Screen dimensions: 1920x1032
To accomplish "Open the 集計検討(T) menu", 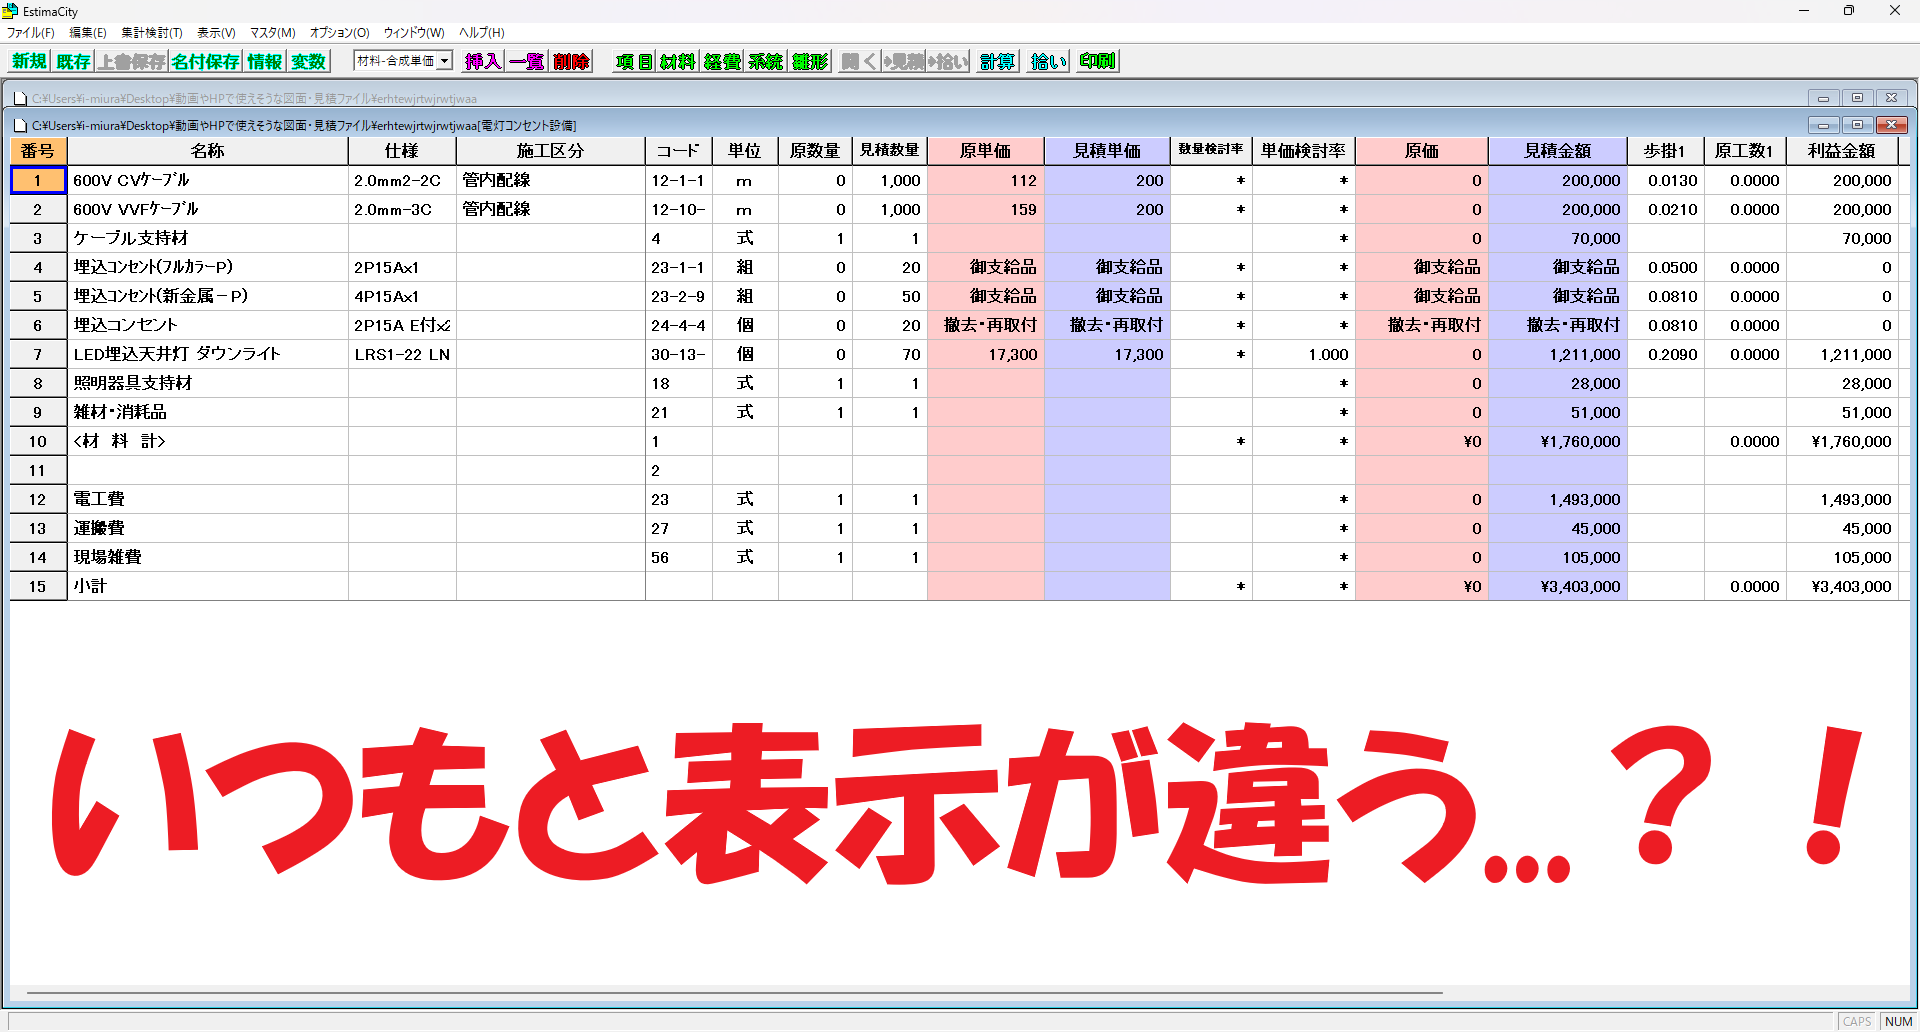I will tap(152, 33).
